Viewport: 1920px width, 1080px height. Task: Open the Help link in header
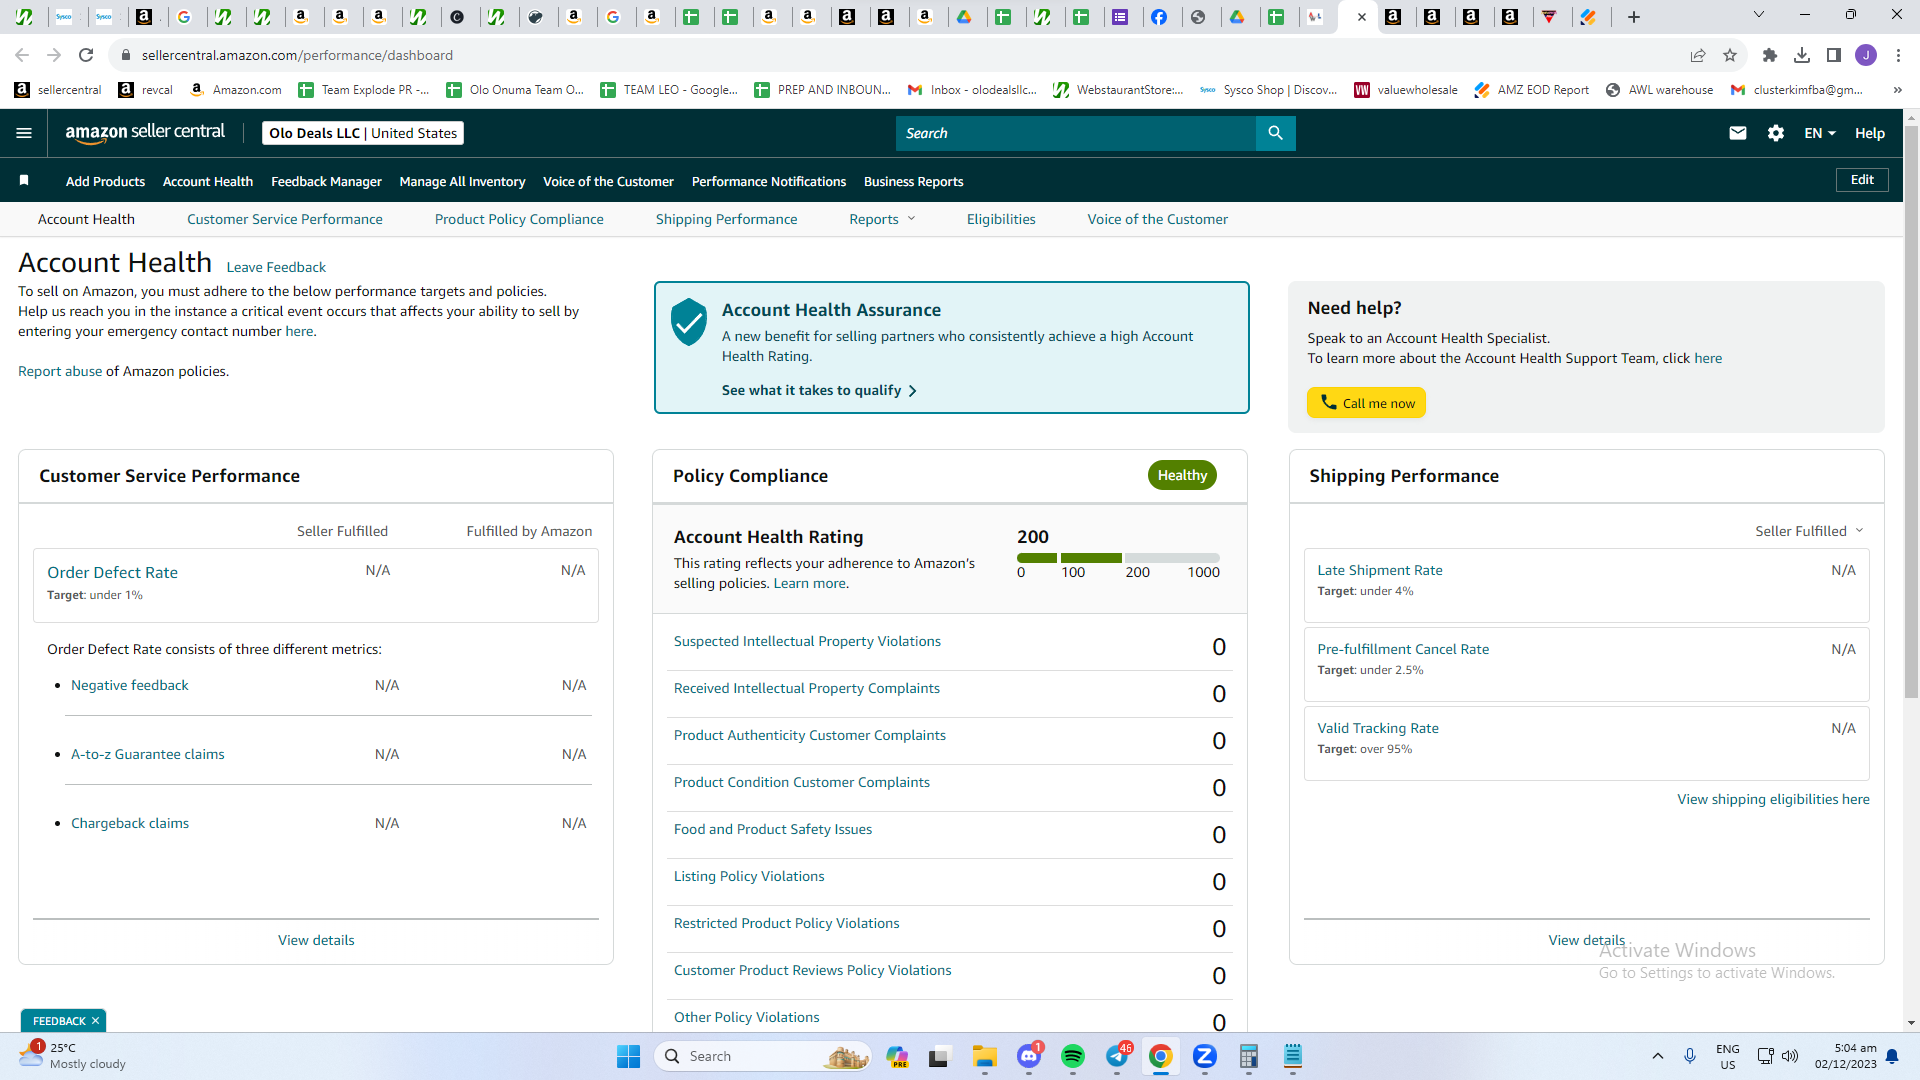point(1870,133)
